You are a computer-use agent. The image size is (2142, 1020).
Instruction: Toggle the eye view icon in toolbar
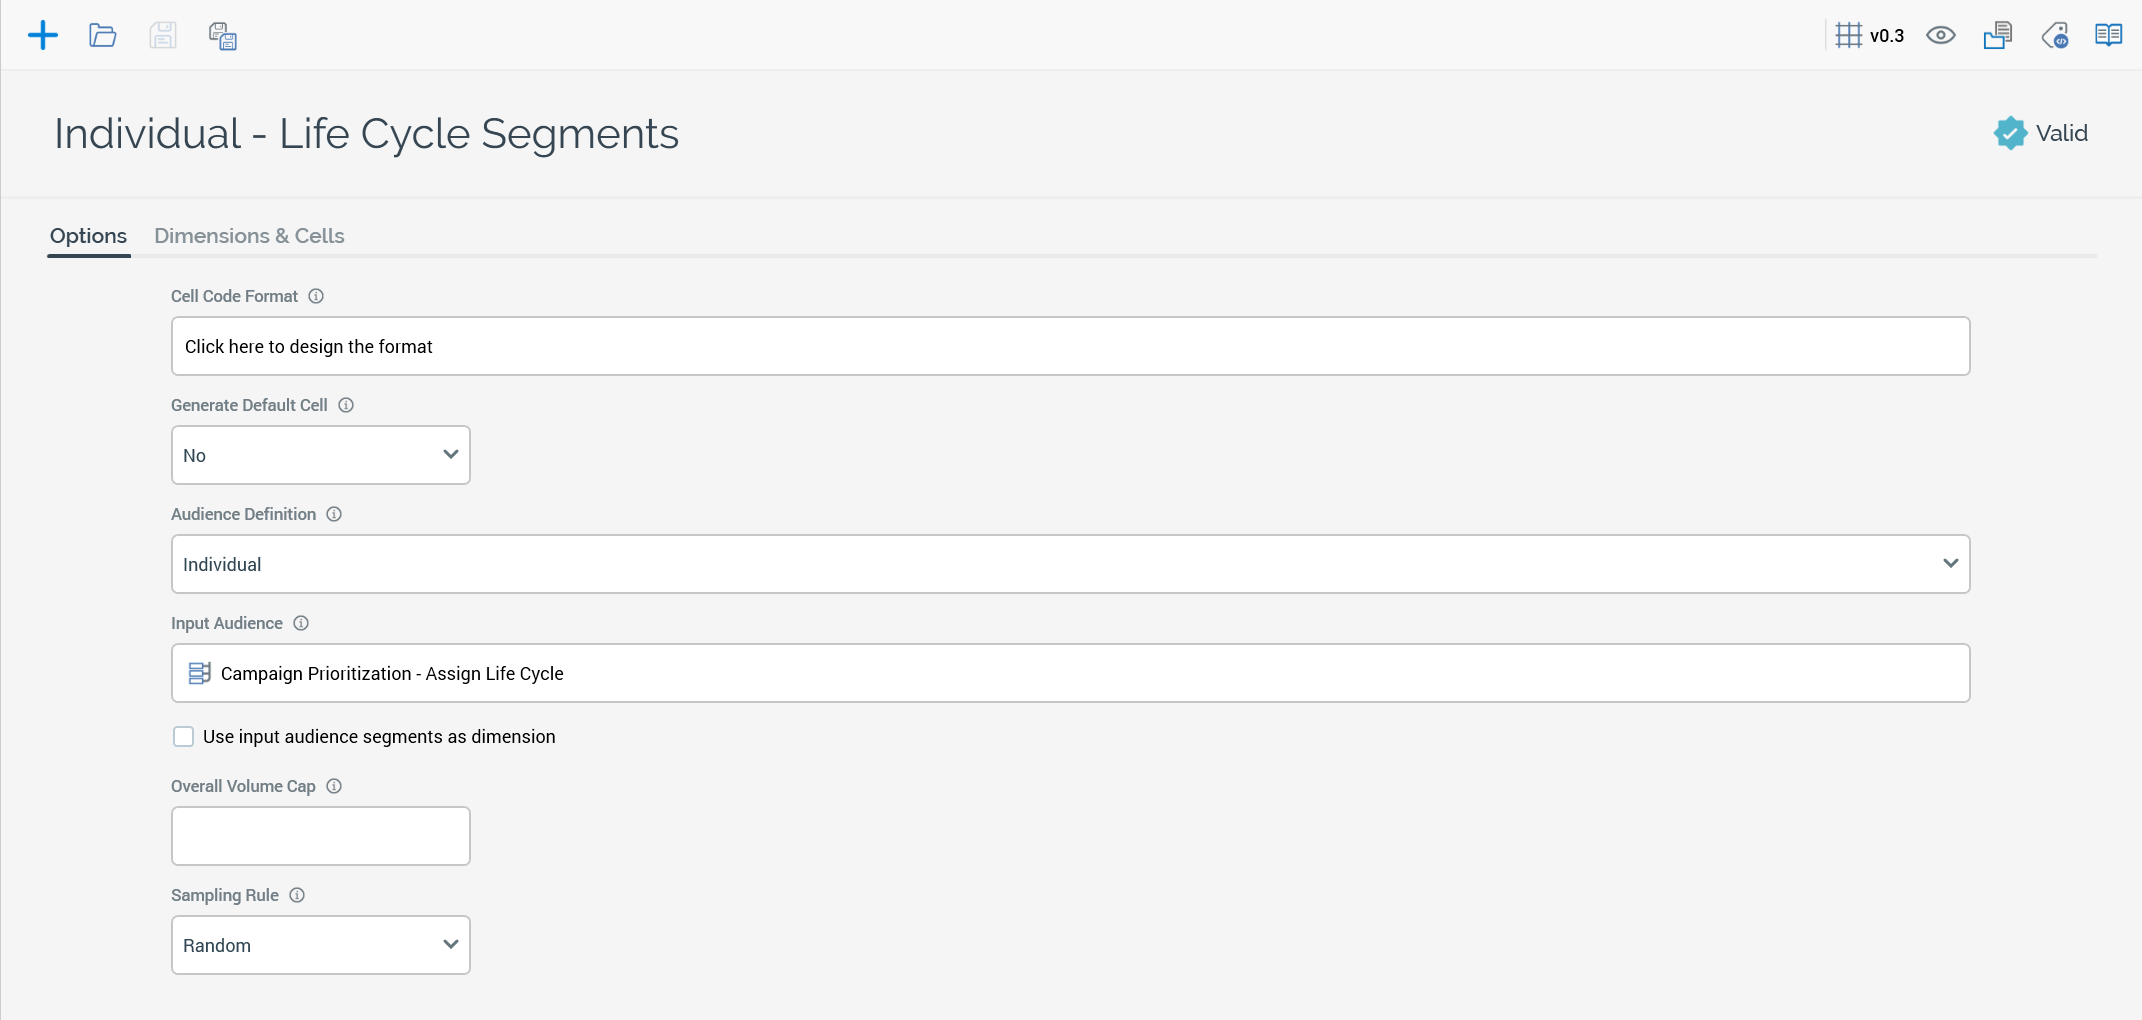point(1941,36)
